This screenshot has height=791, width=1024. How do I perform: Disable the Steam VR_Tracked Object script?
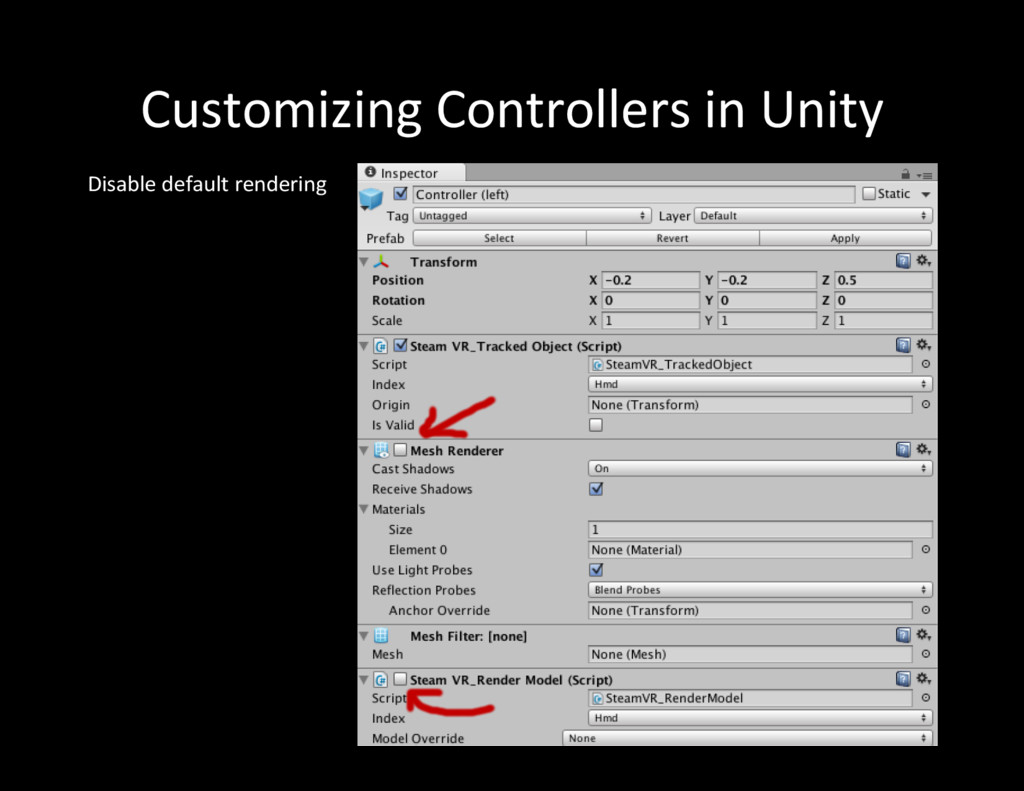400,345
